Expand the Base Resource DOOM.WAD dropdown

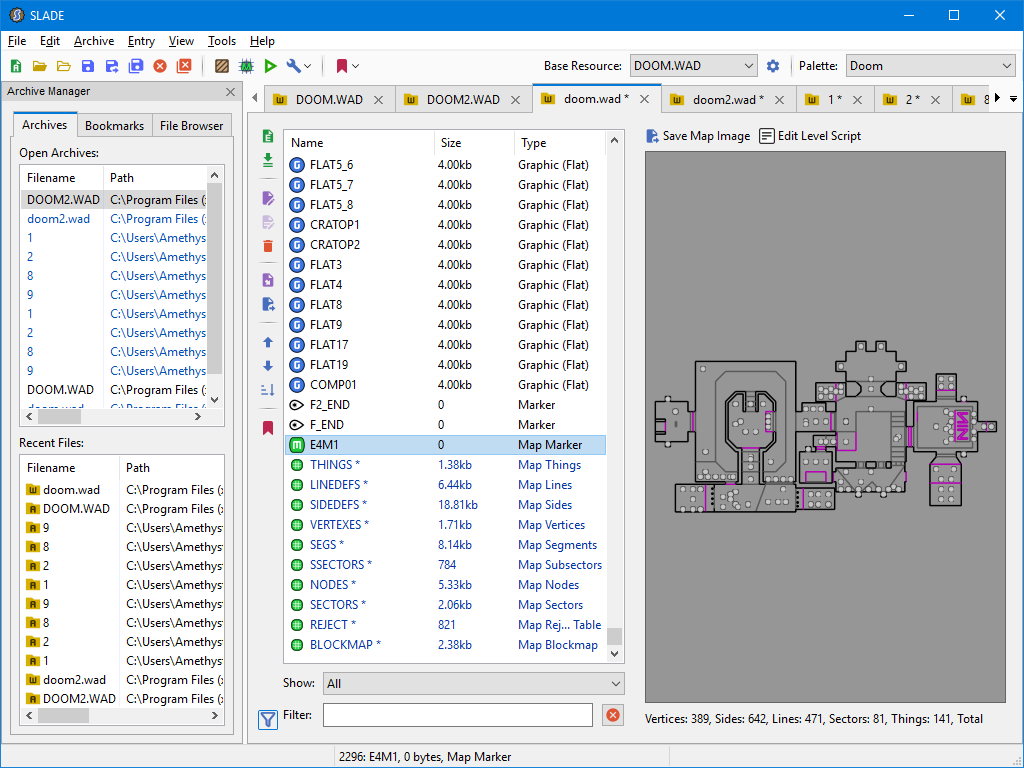(693, 66)
